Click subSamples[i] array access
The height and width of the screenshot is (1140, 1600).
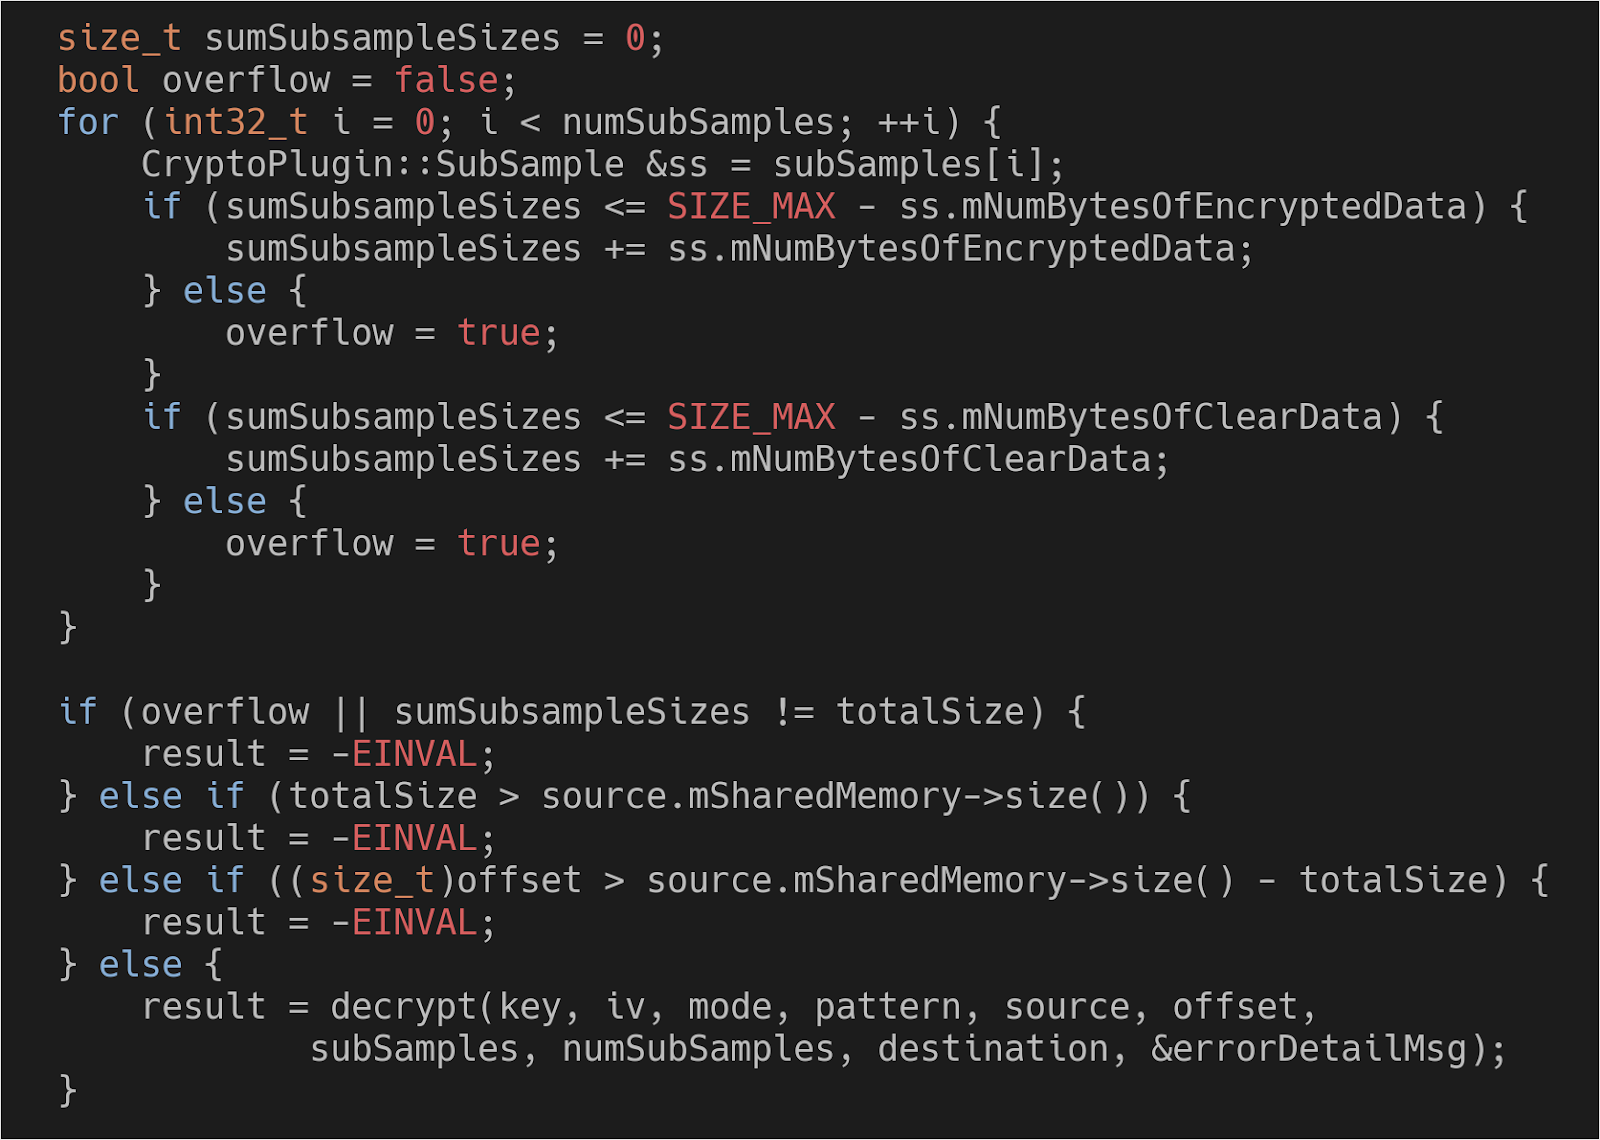click(x=908, y=164)
